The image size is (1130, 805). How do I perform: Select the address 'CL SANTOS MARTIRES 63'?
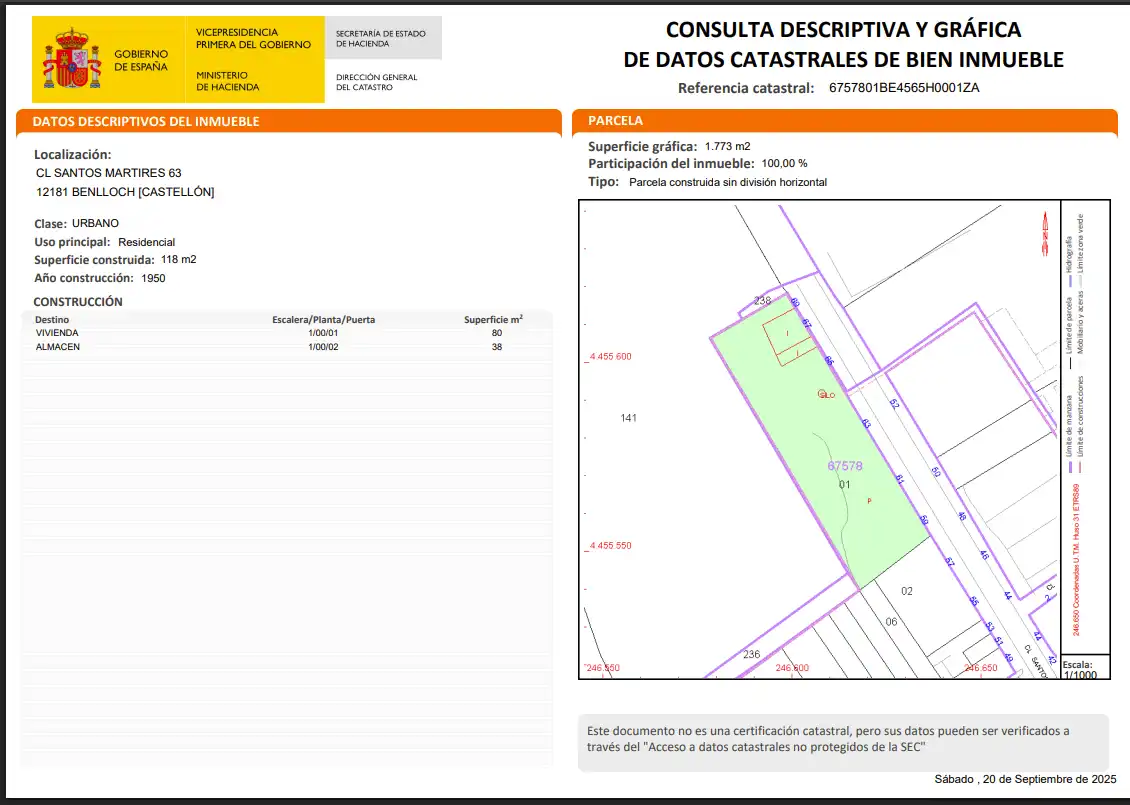click(x=109, y=173)
